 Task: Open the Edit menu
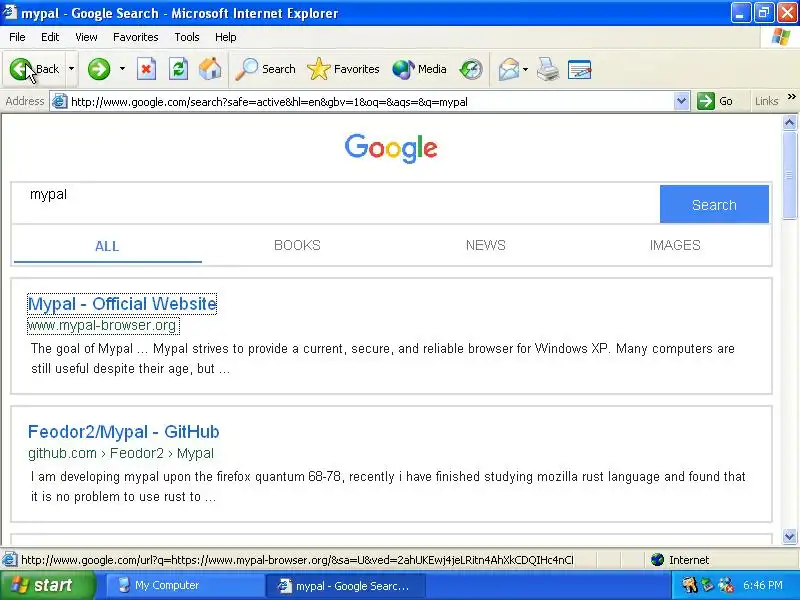50,37
